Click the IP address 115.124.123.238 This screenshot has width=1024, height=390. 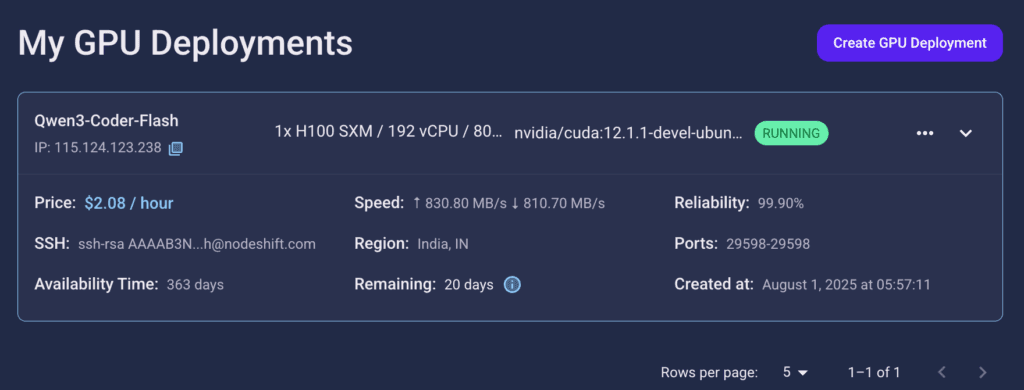click(98, 148)
